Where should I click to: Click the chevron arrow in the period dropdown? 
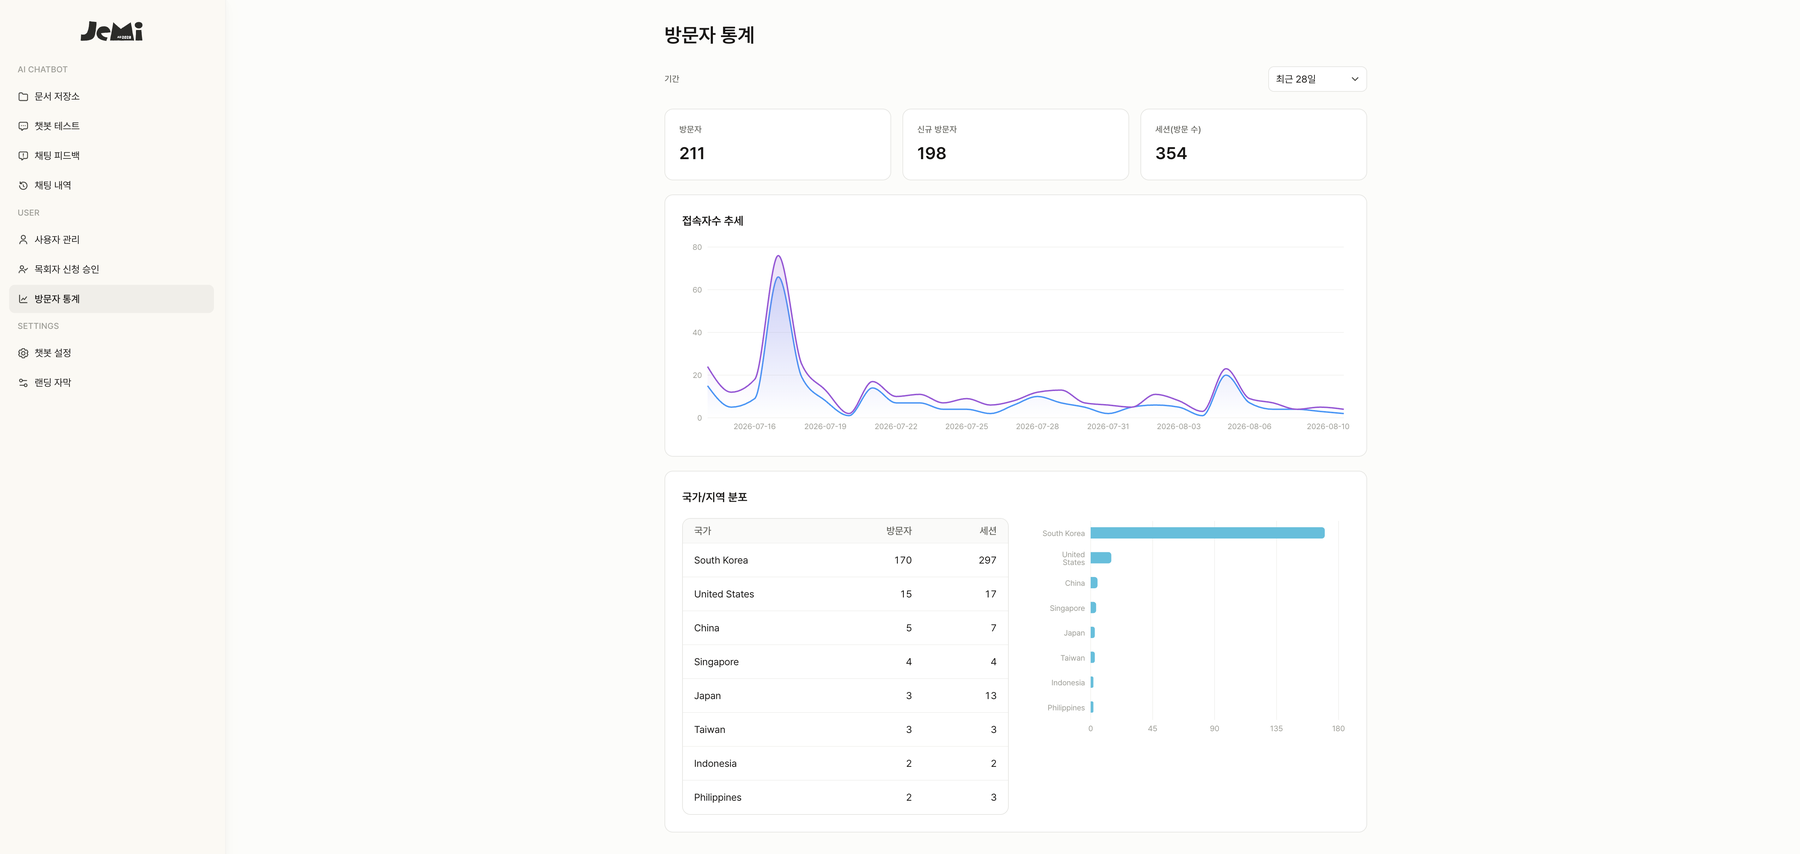(x=1354, y=79)
